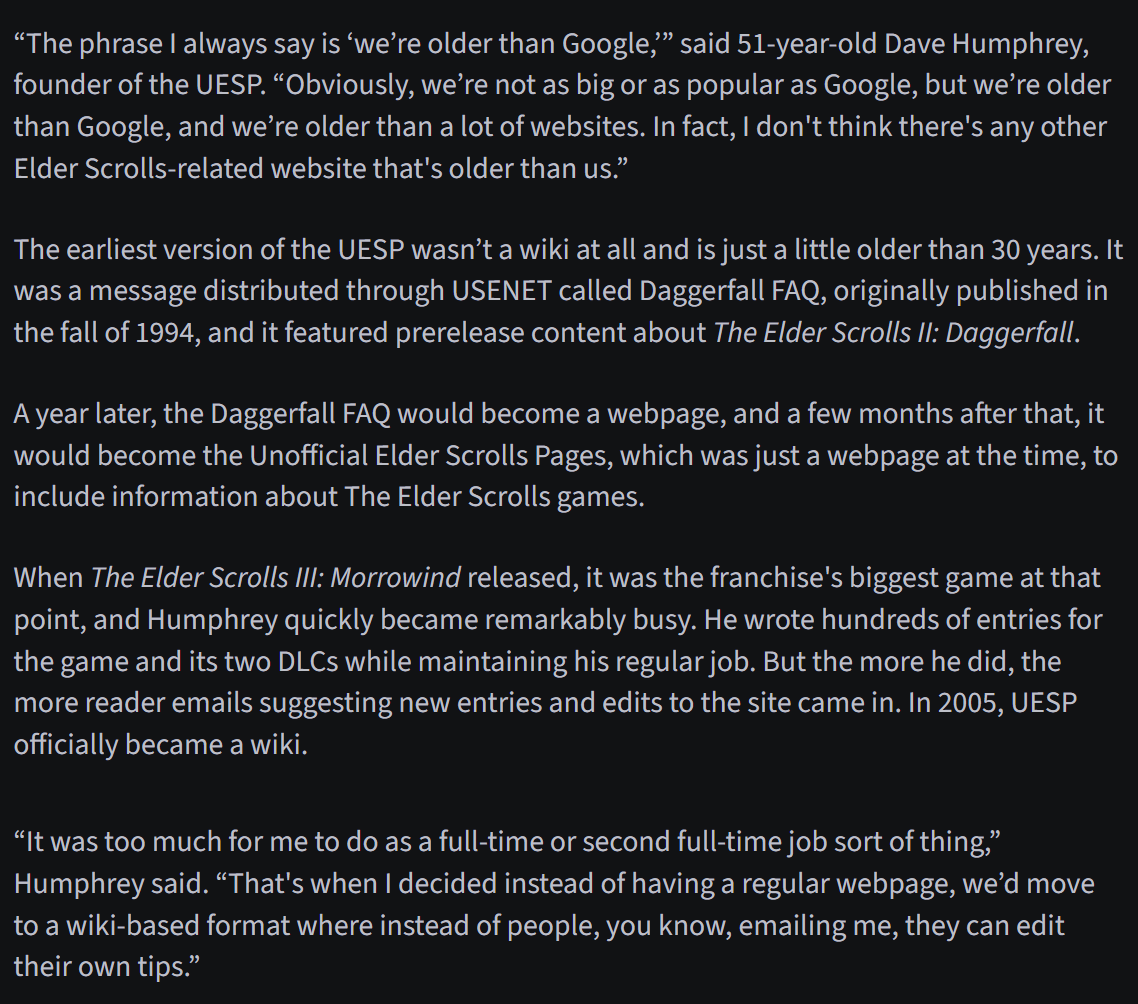Click the name Dave Humphrey in first paragraph
This screenshot has height=1004, width=1138.
[986, 44]
